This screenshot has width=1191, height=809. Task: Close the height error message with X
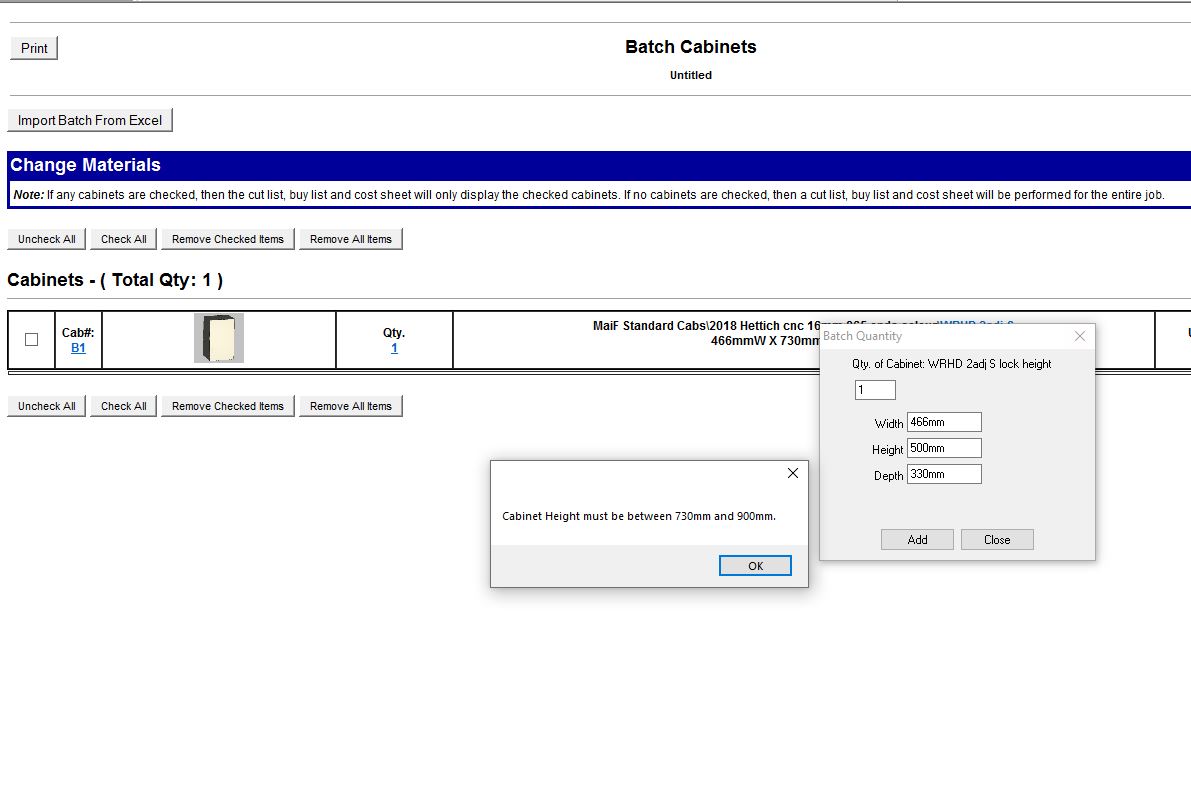click(x=792, y=473)
